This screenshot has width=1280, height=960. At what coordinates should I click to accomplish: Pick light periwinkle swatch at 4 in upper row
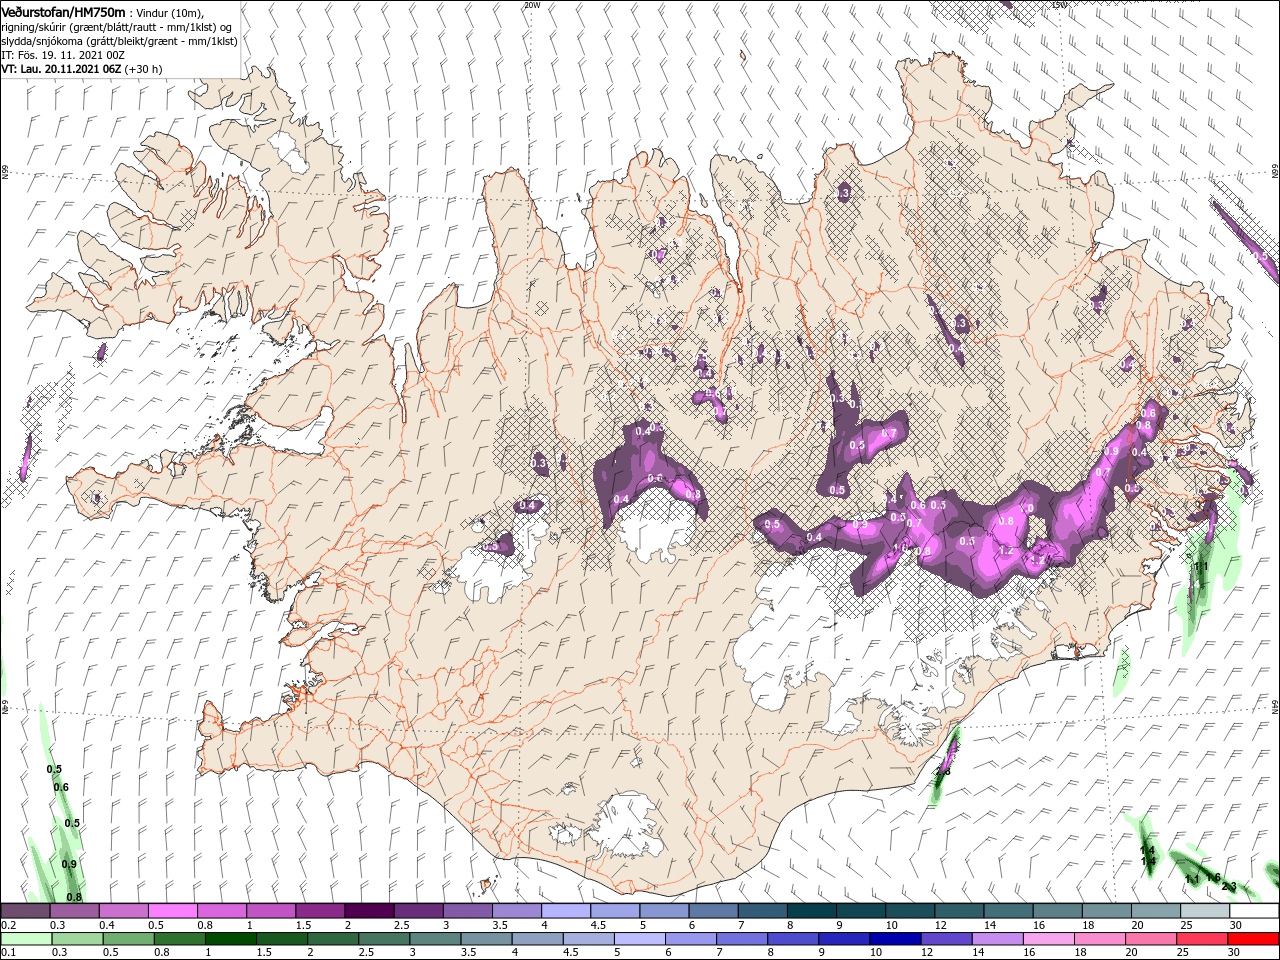pyautogui.click(x=565, y=911)
